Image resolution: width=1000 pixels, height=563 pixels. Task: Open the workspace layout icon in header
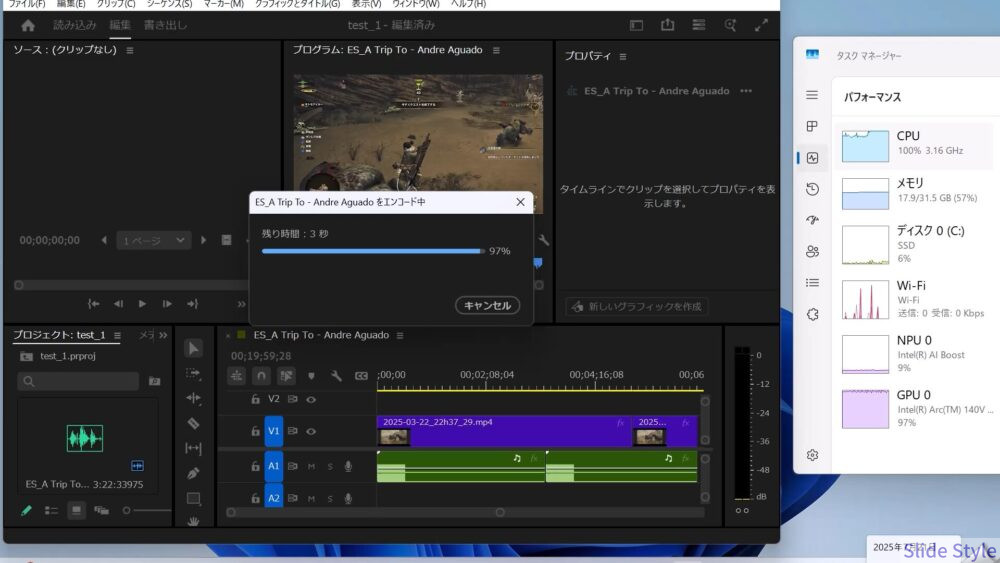coord(636,26)
